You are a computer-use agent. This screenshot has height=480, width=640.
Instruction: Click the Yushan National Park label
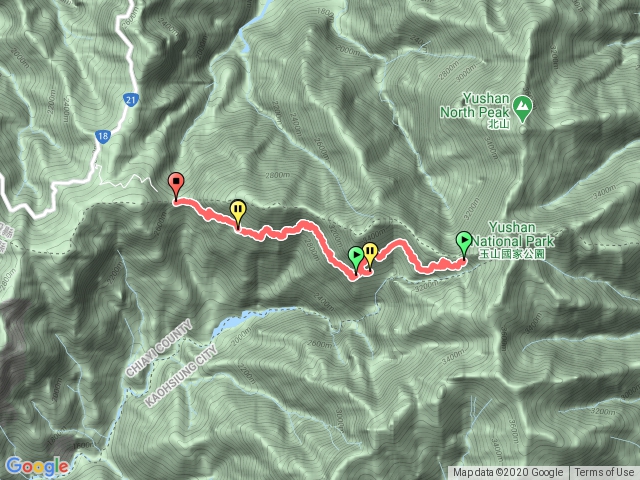(513, 234)
